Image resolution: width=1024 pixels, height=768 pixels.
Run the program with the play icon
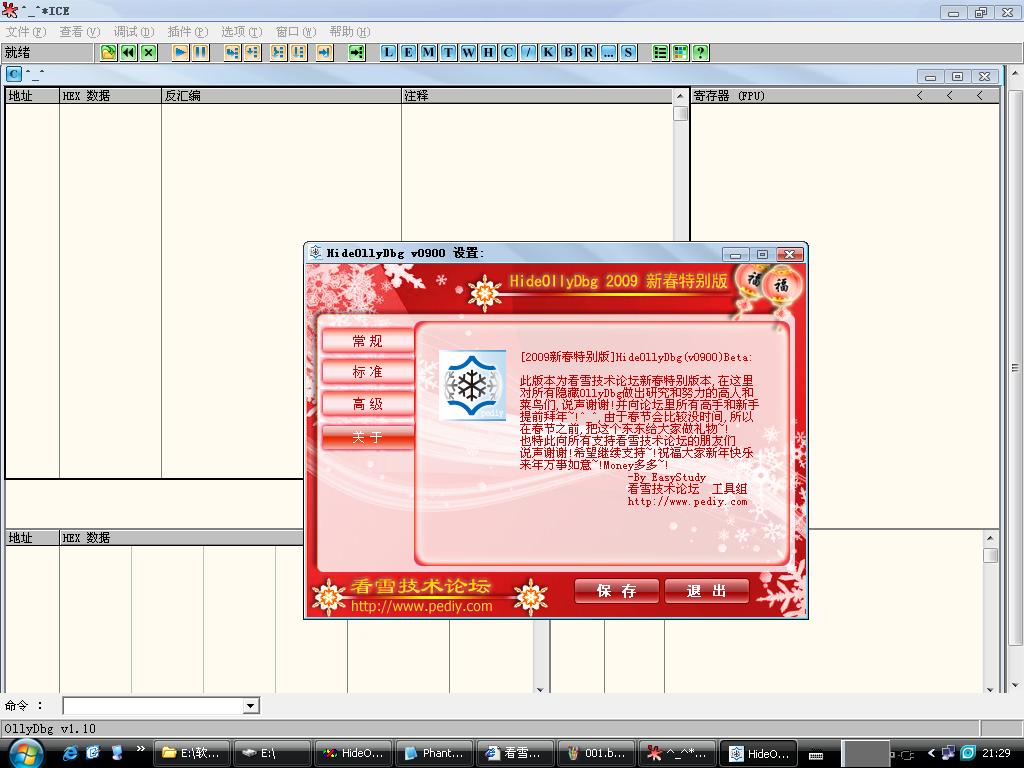click(x=181, y=53)
